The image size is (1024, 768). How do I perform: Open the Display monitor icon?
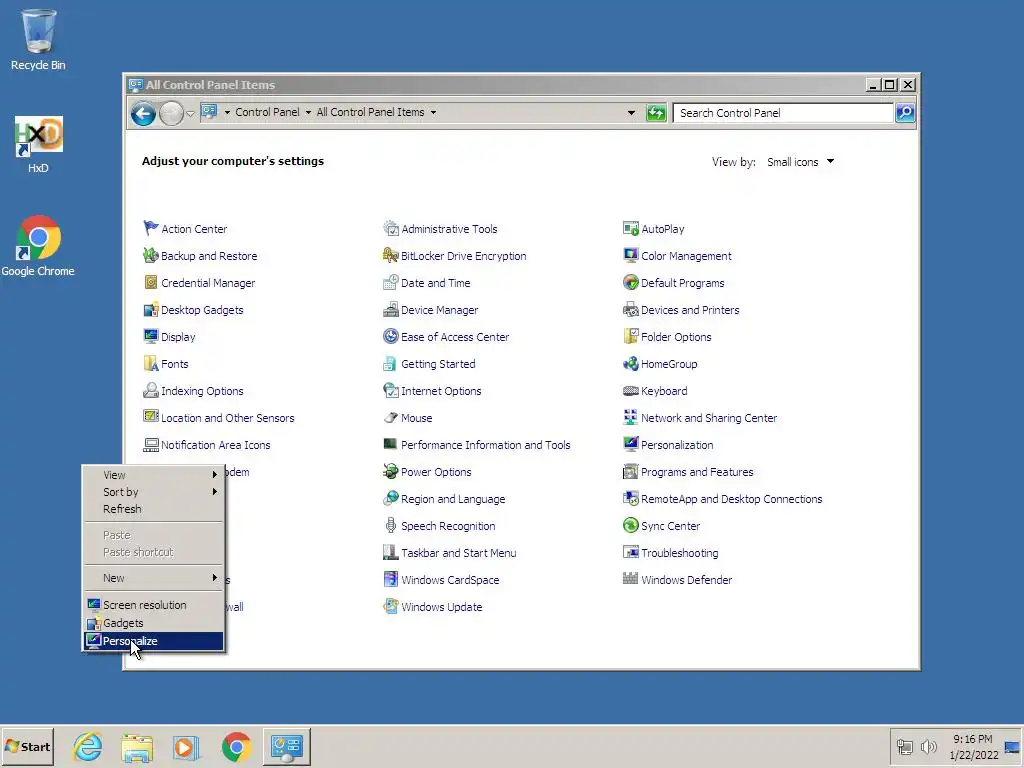pos(151,336)
